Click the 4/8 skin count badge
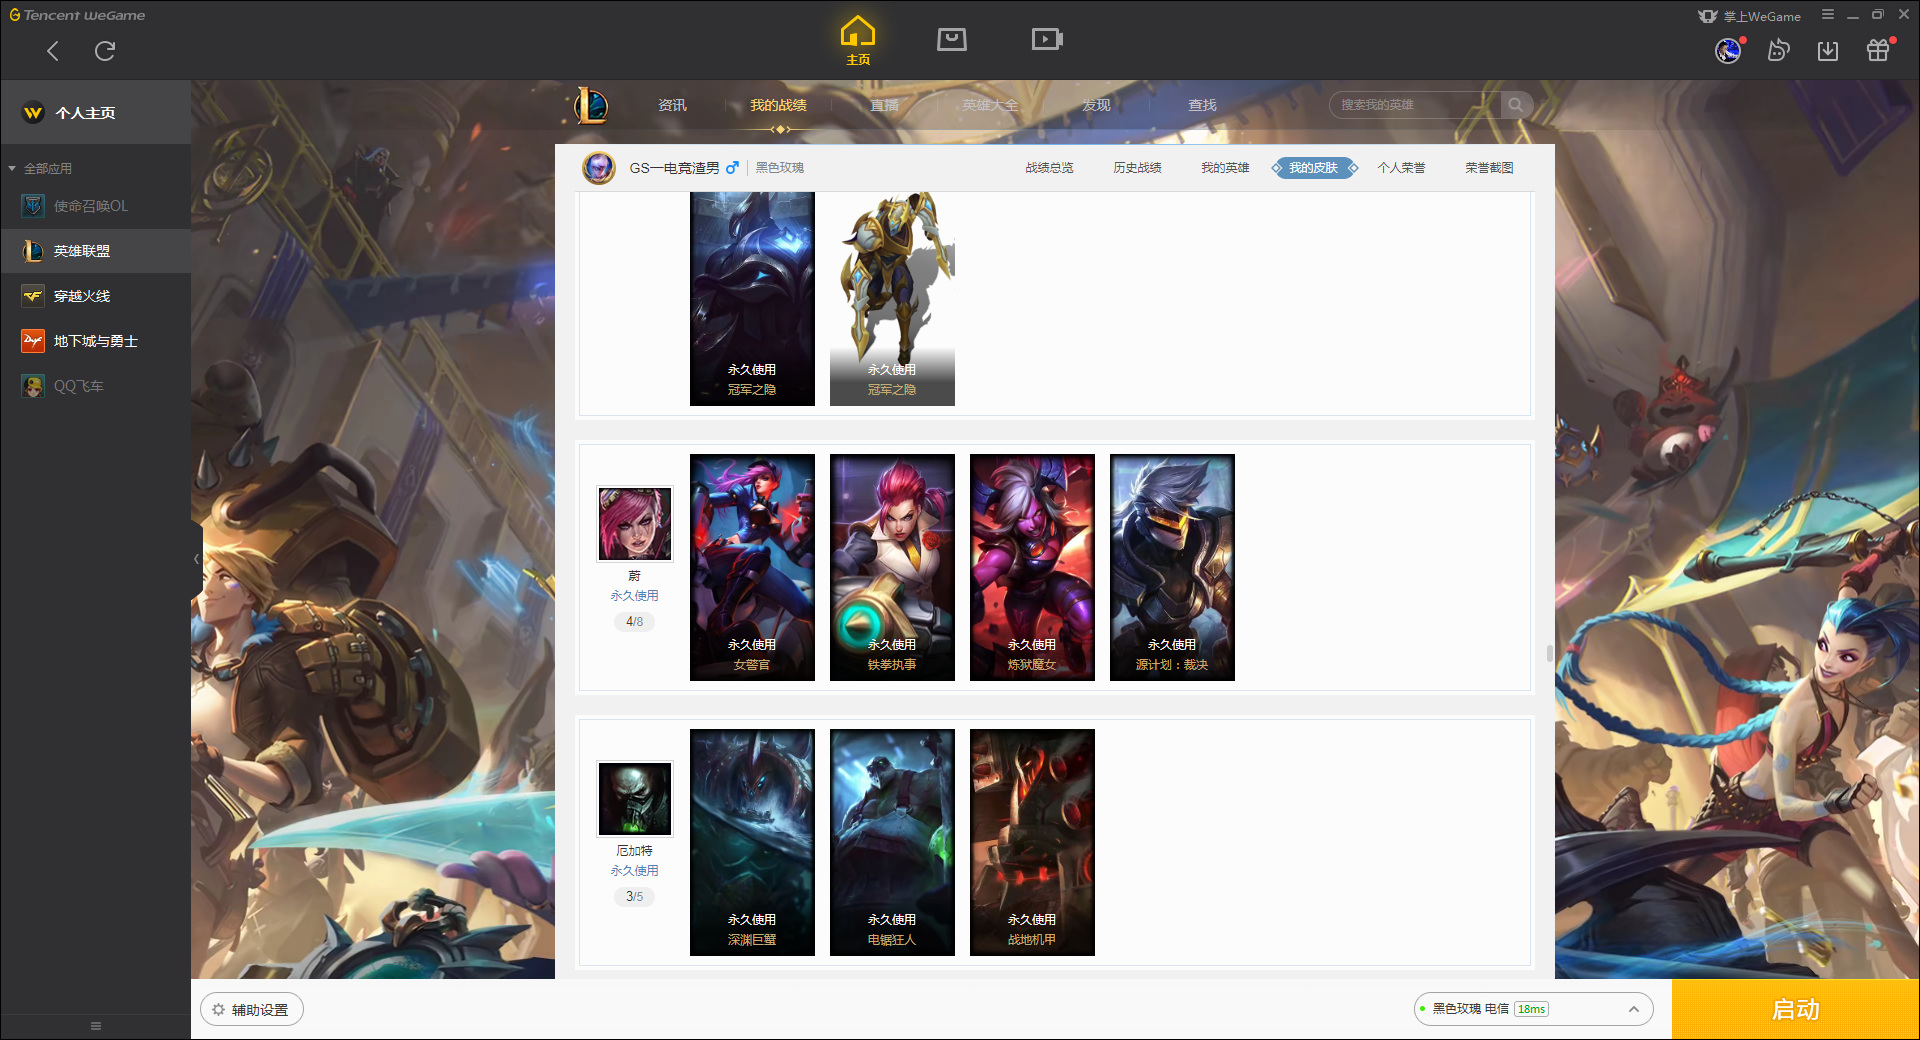 coord(635,622)
